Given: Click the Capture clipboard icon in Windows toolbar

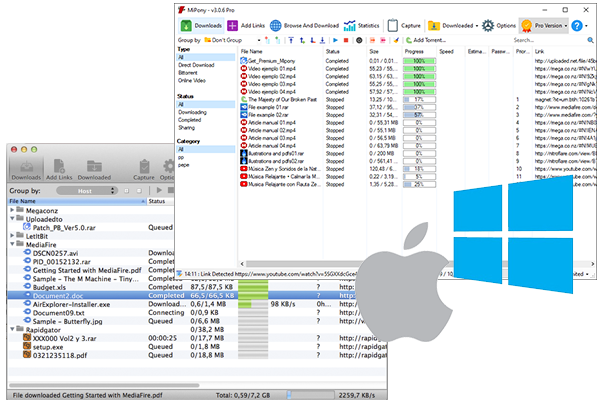Looking at the screenshot, I should tap(393, 26).
